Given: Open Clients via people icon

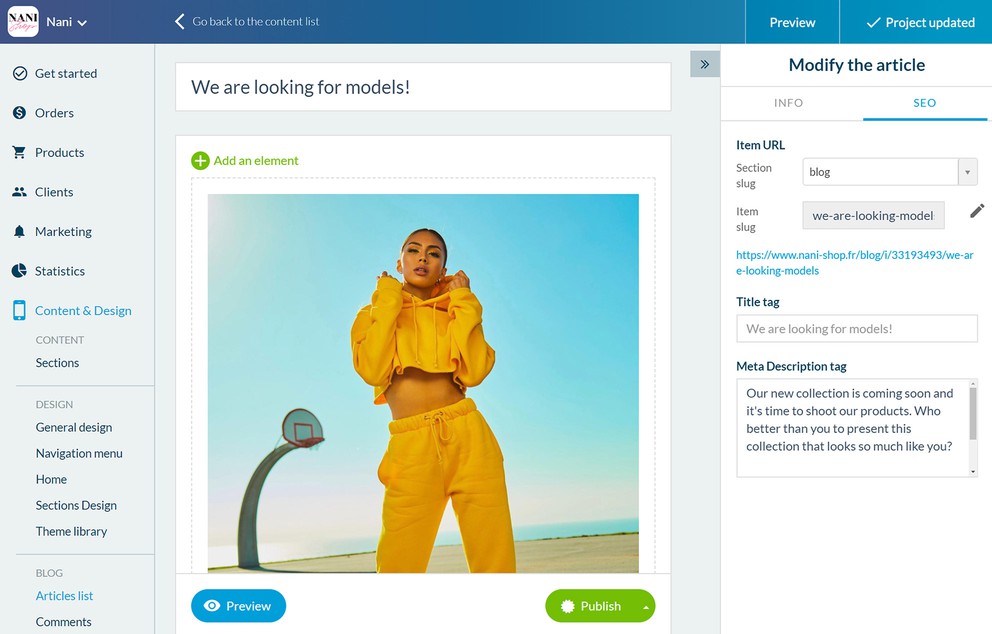Looking at the screenshot, I should coord(20,192).
